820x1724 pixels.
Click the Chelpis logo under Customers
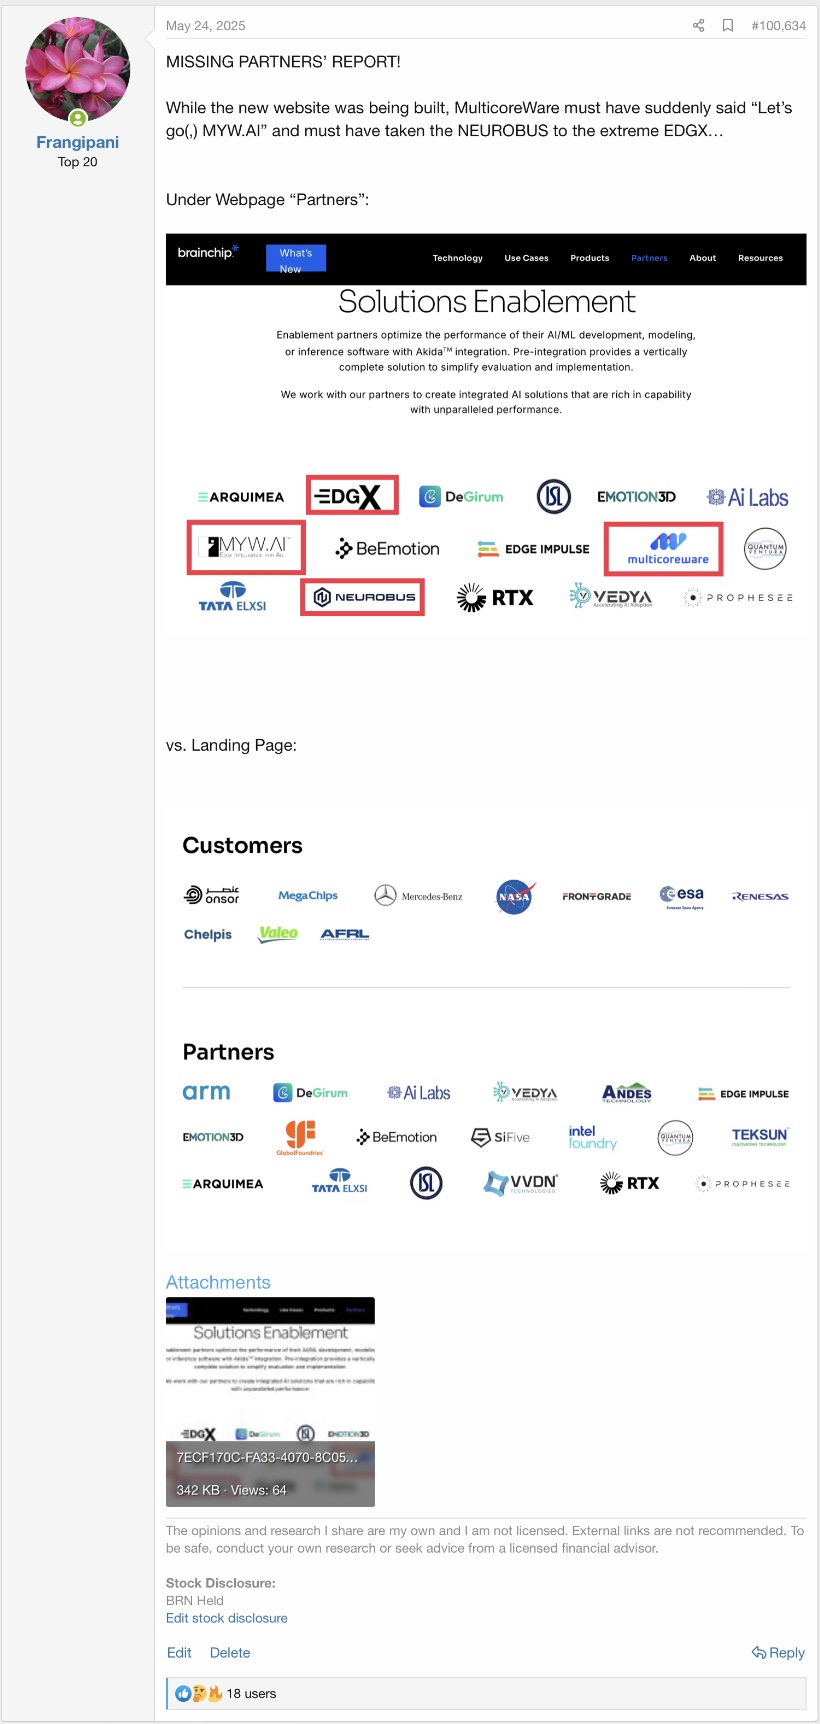click(208, 934)
